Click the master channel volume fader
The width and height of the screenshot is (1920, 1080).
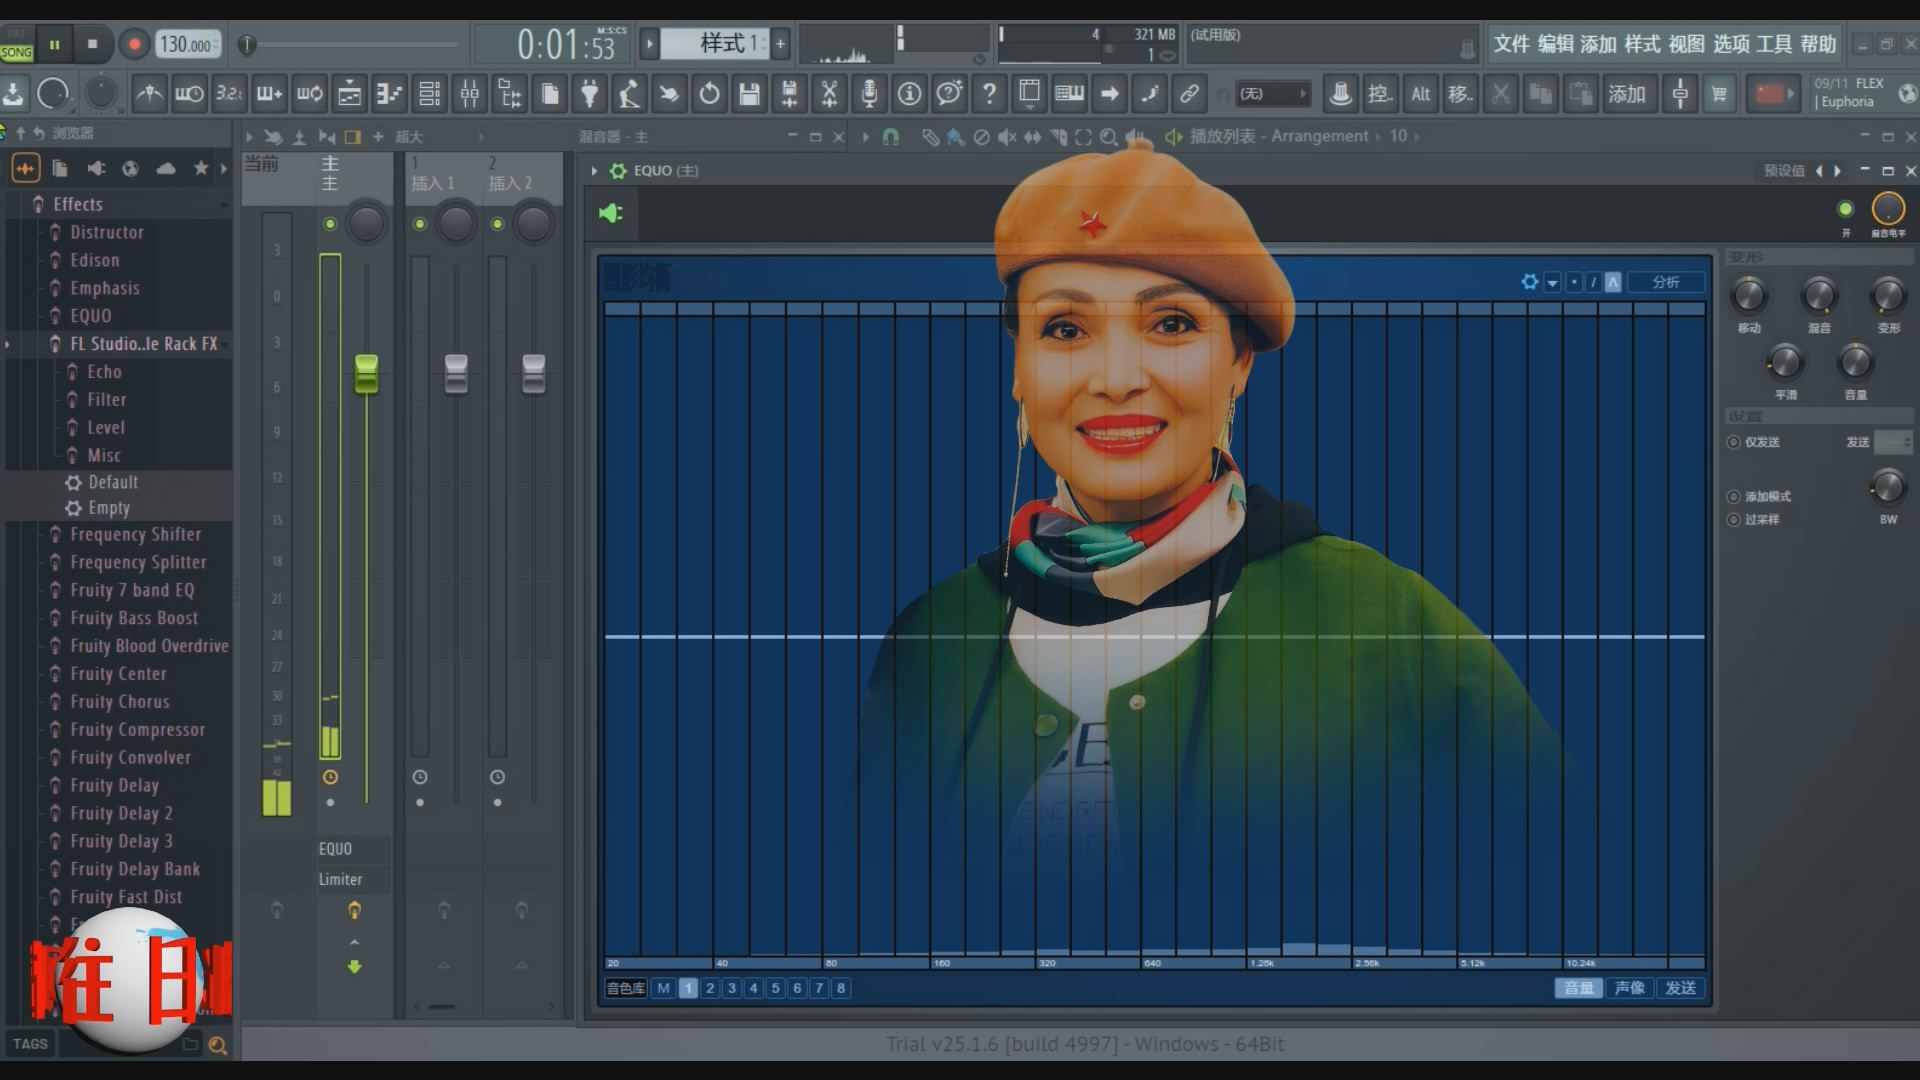(366, 373)
